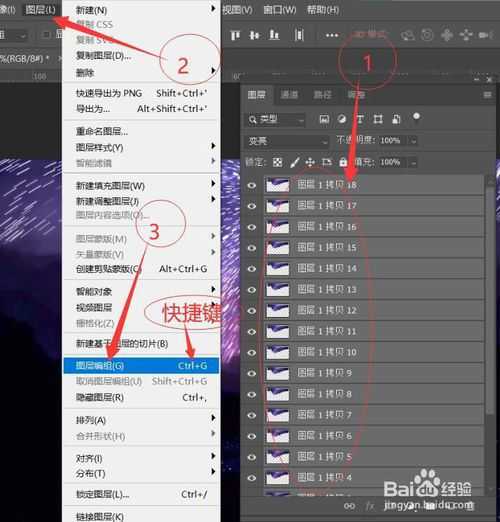Choose 创建剪贴蒙版(C) menu item

pos(141,269)
